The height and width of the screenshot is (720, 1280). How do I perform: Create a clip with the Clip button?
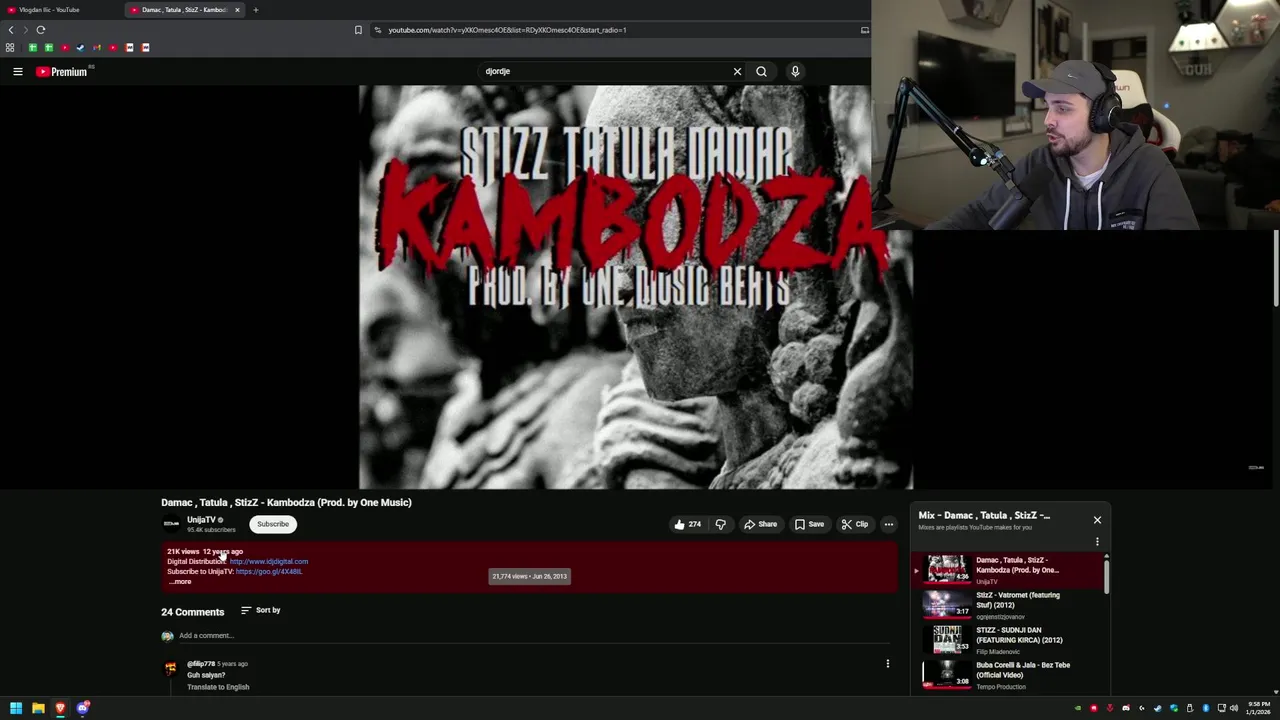[855, 524]
